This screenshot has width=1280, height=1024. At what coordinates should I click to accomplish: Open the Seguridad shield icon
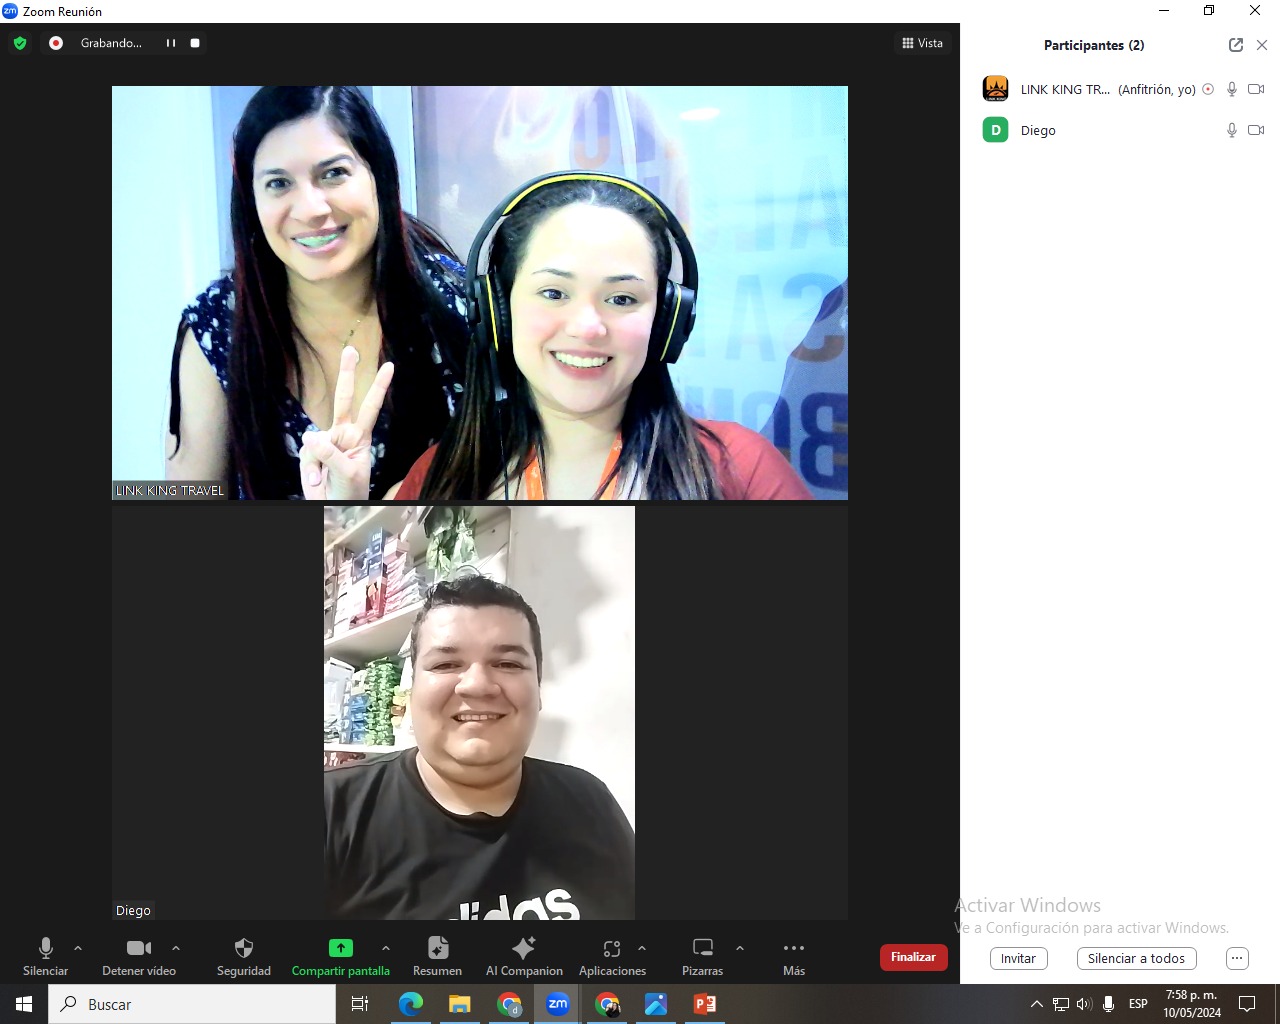pos(243,948)
